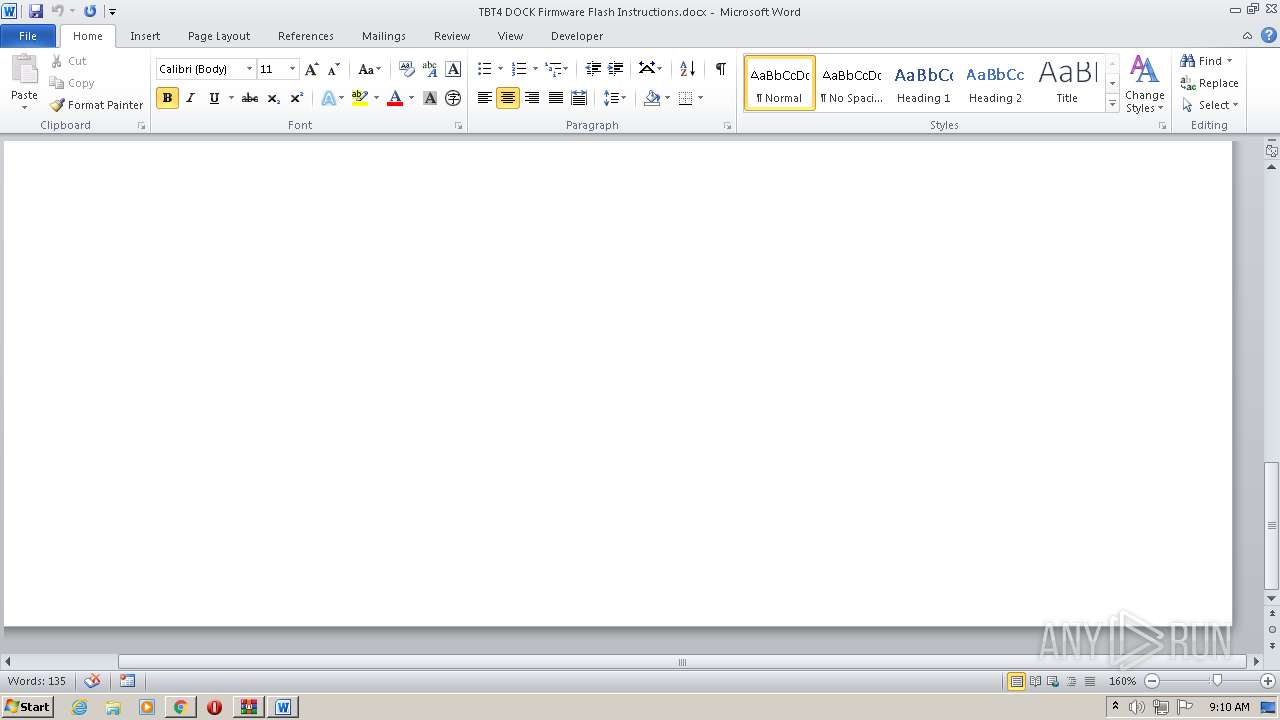Switch to the Page Layout tab
Screen dimensions: 1280x720
click(x=219, y=36)
